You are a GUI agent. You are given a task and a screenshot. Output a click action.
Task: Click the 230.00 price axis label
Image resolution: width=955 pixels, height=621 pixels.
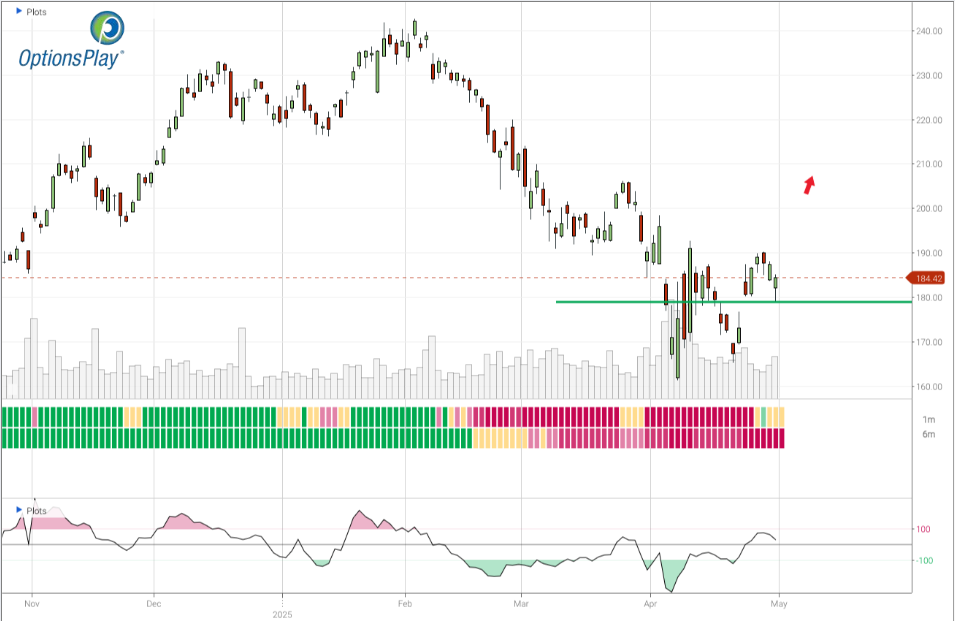pyautogui.click(x=929, y=75)
